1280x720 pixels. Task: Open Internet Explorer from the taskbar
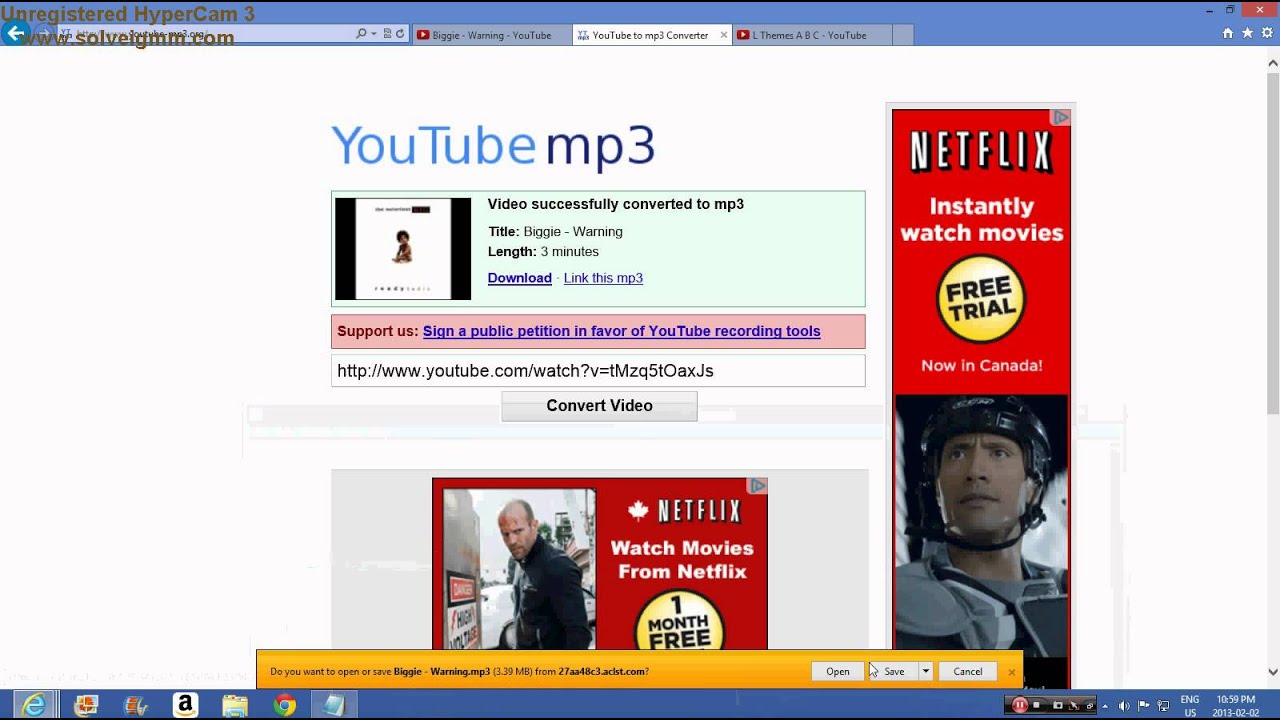tap(35, 706)
